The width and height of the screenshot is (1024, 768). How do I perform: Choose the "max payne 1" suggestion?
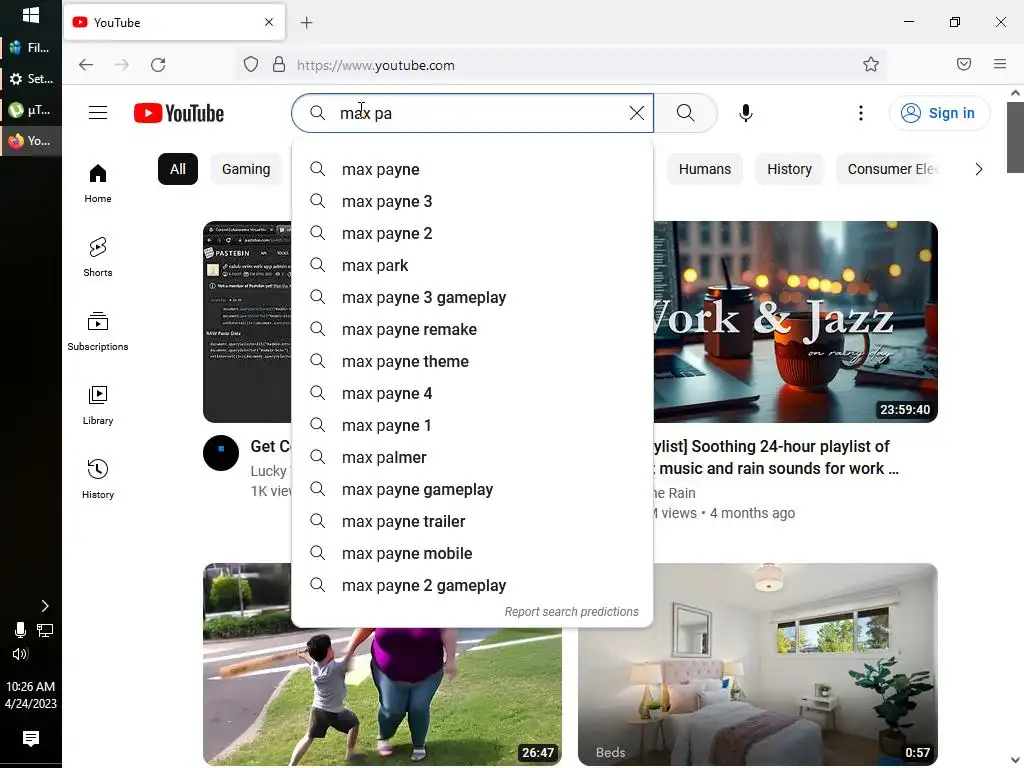[472, 425]
